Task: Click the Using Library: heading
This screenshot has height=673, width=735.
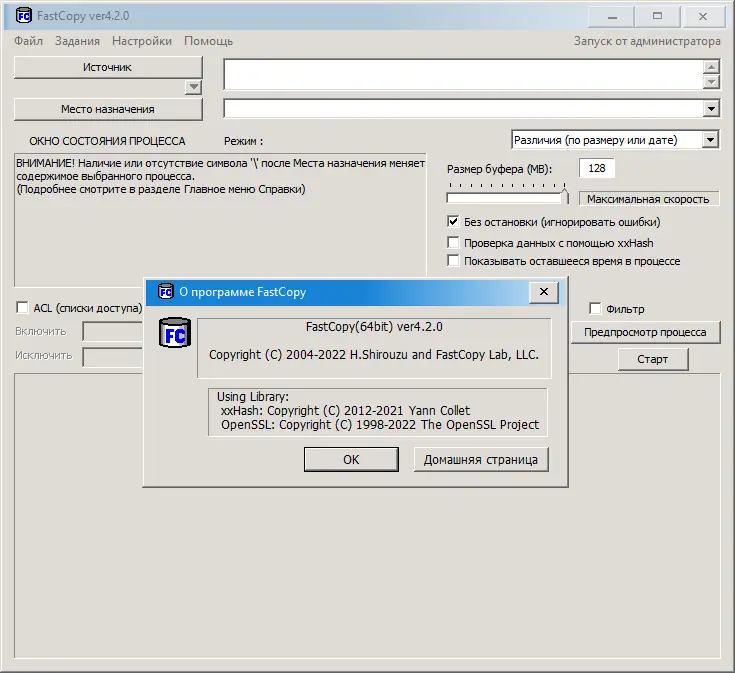Action: click(x=253, y=396)
